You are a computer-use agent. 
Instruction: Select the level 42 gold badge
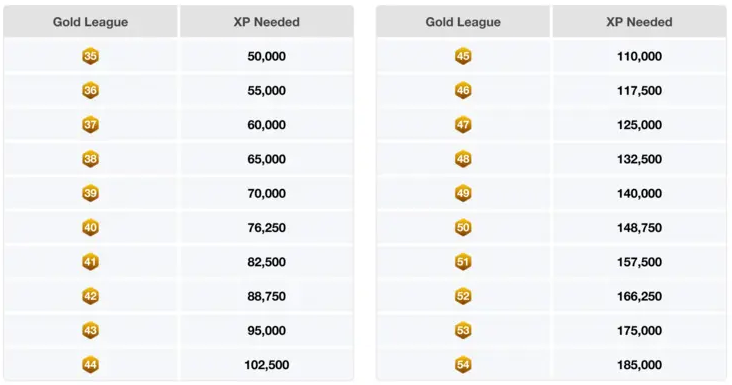point(90,296)
